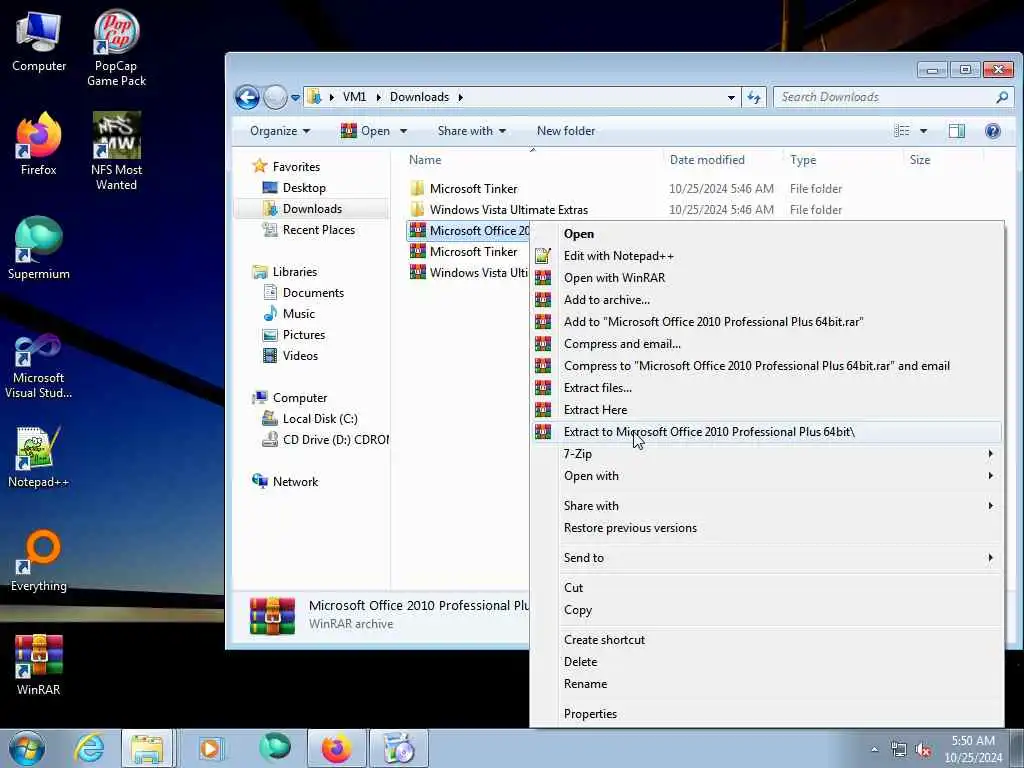This screenshot has width=1024, height=768.
Task: Choose Rename from context menu
Action: (x=766, y=684)
